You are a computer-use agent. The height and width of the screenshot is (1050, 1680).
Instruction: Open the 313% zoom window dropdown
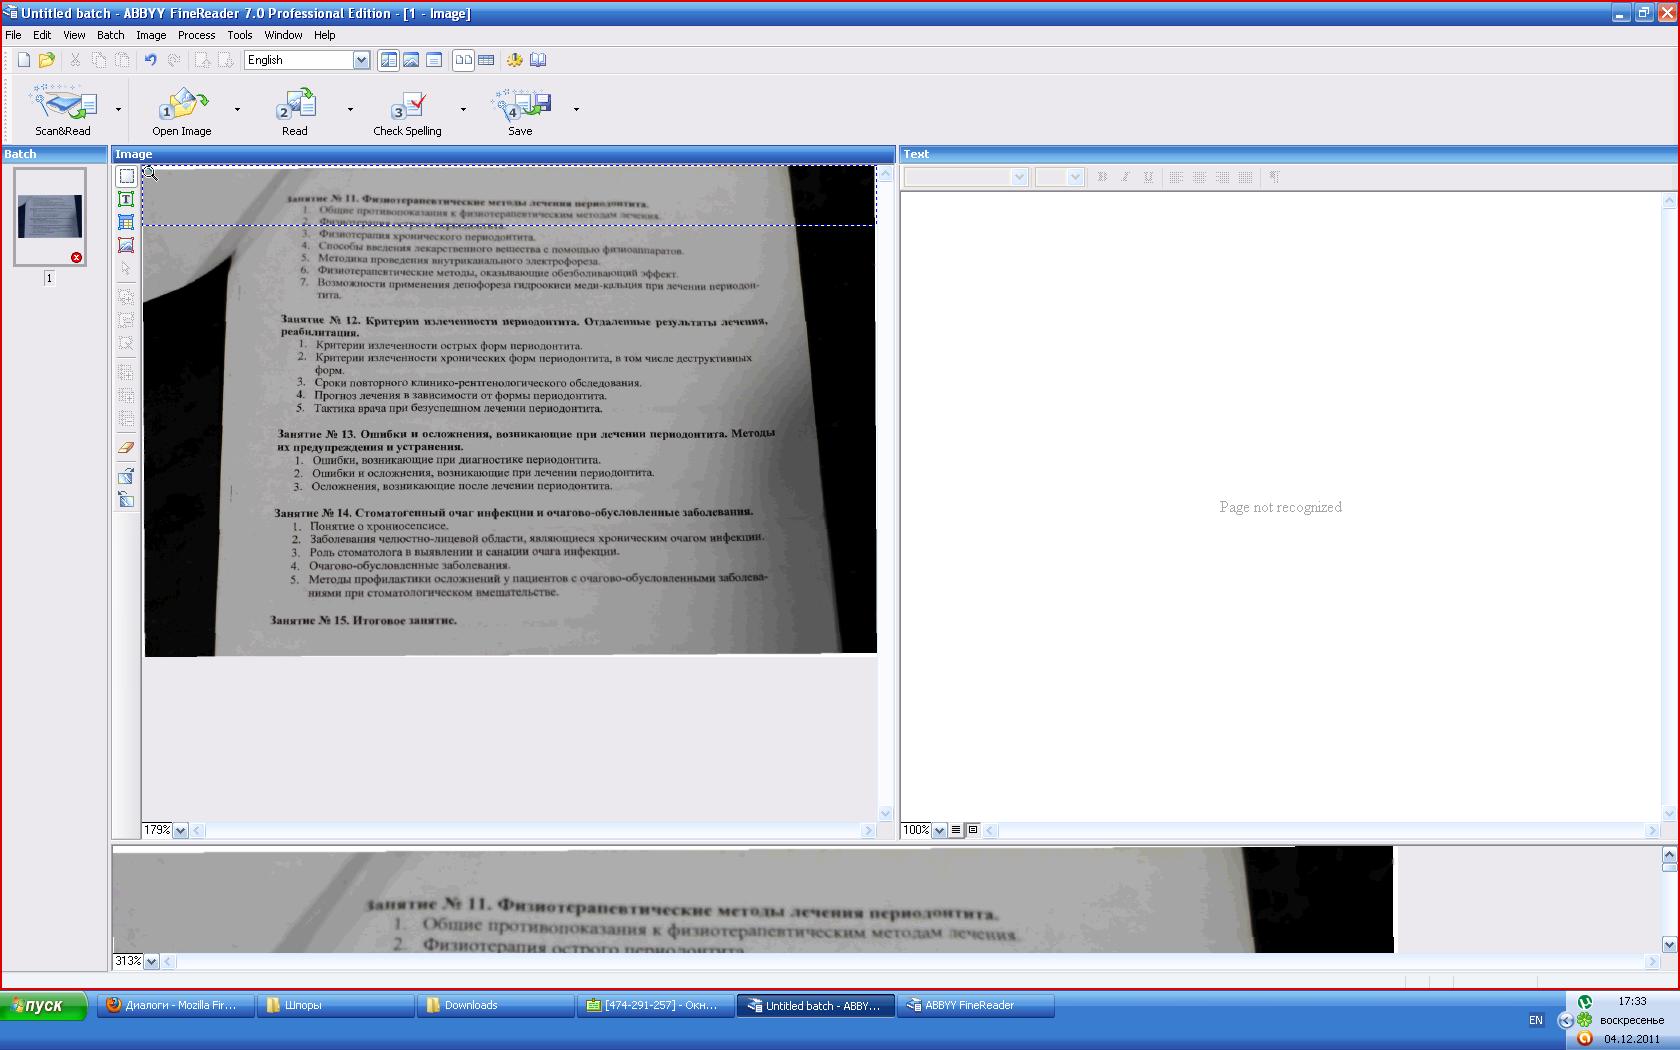pos(151,962)
